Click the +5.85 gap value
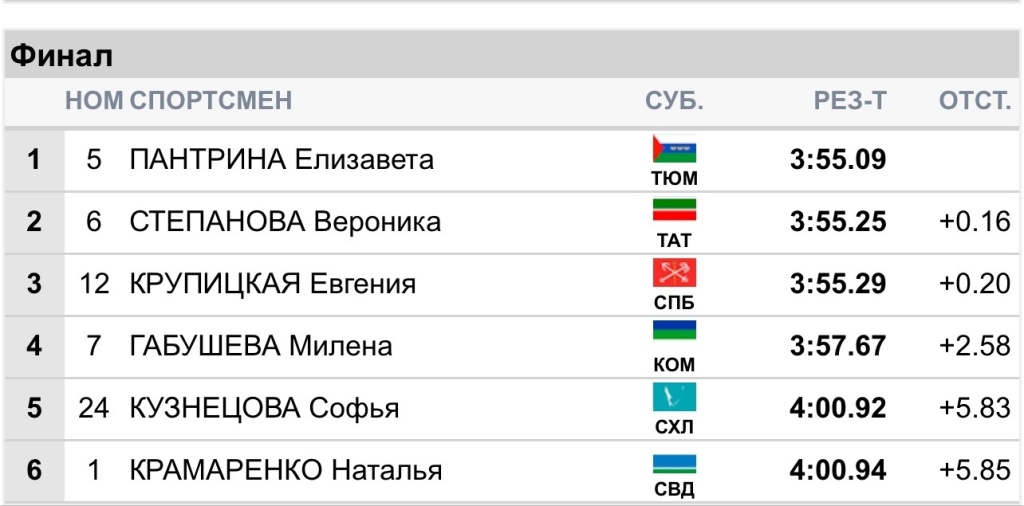The width and height of the screenshot is (1024, 506). point(975,470)
